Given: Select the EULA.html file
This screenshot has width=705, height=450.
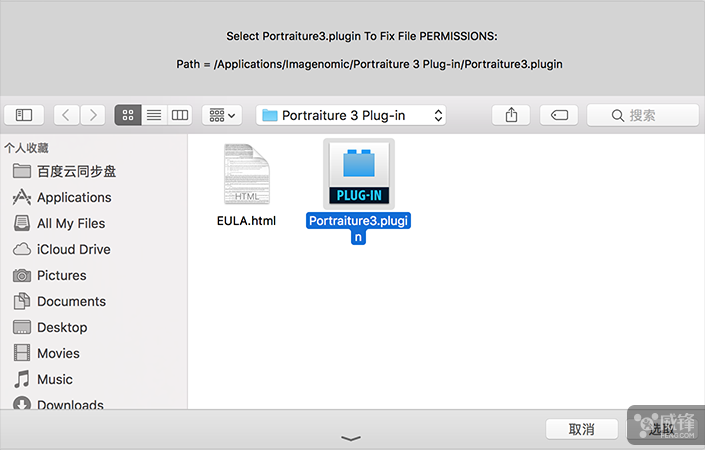Looking at the screenshot, I should 246,178.
